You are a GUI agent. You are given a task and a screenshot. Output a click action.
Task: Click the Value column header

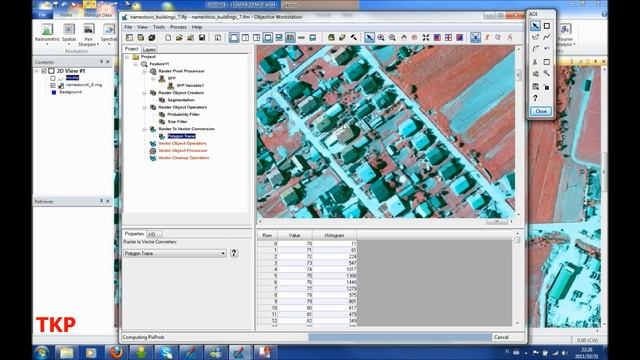pyautogui.click(x=294, y=236)
